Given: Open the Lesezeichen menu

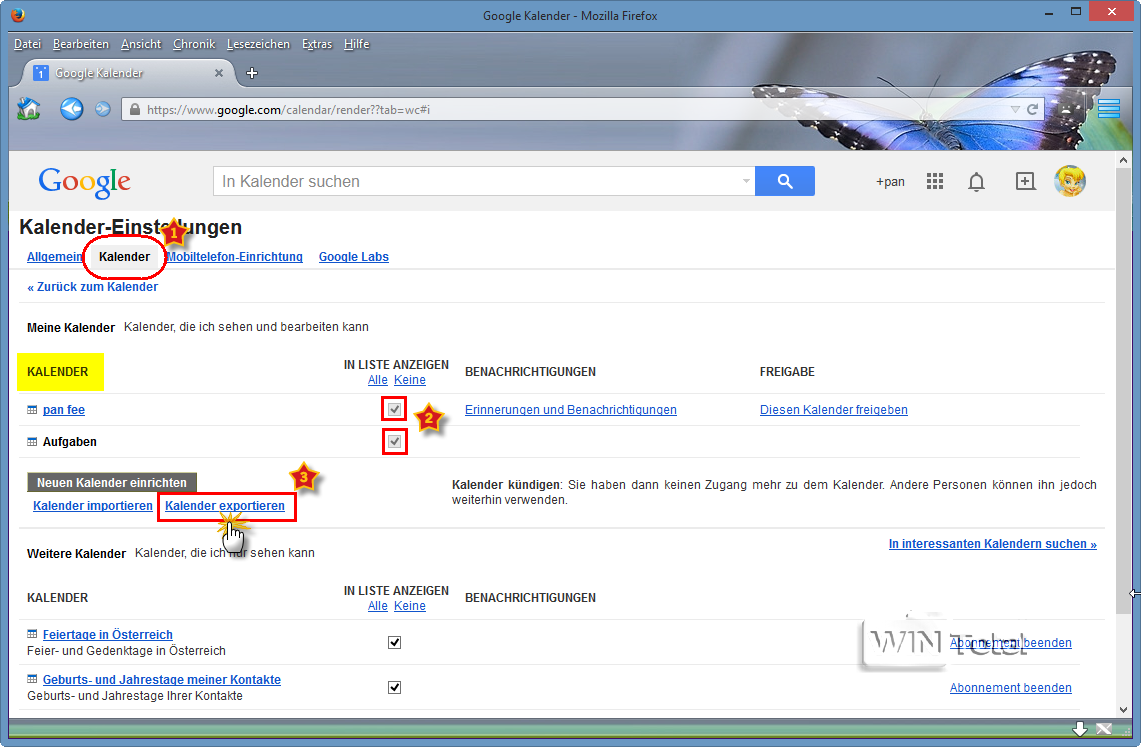Looking at the screenshot, I should pos(258,44).
